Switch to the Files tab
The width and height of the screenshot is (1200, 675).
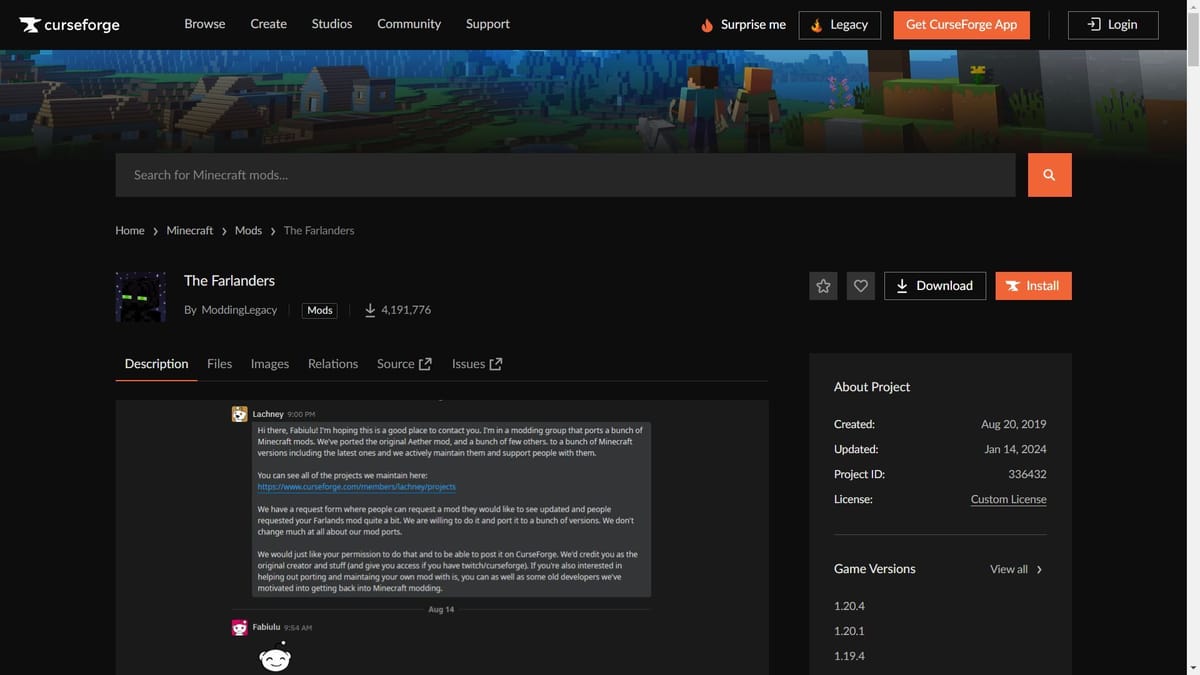219,364
